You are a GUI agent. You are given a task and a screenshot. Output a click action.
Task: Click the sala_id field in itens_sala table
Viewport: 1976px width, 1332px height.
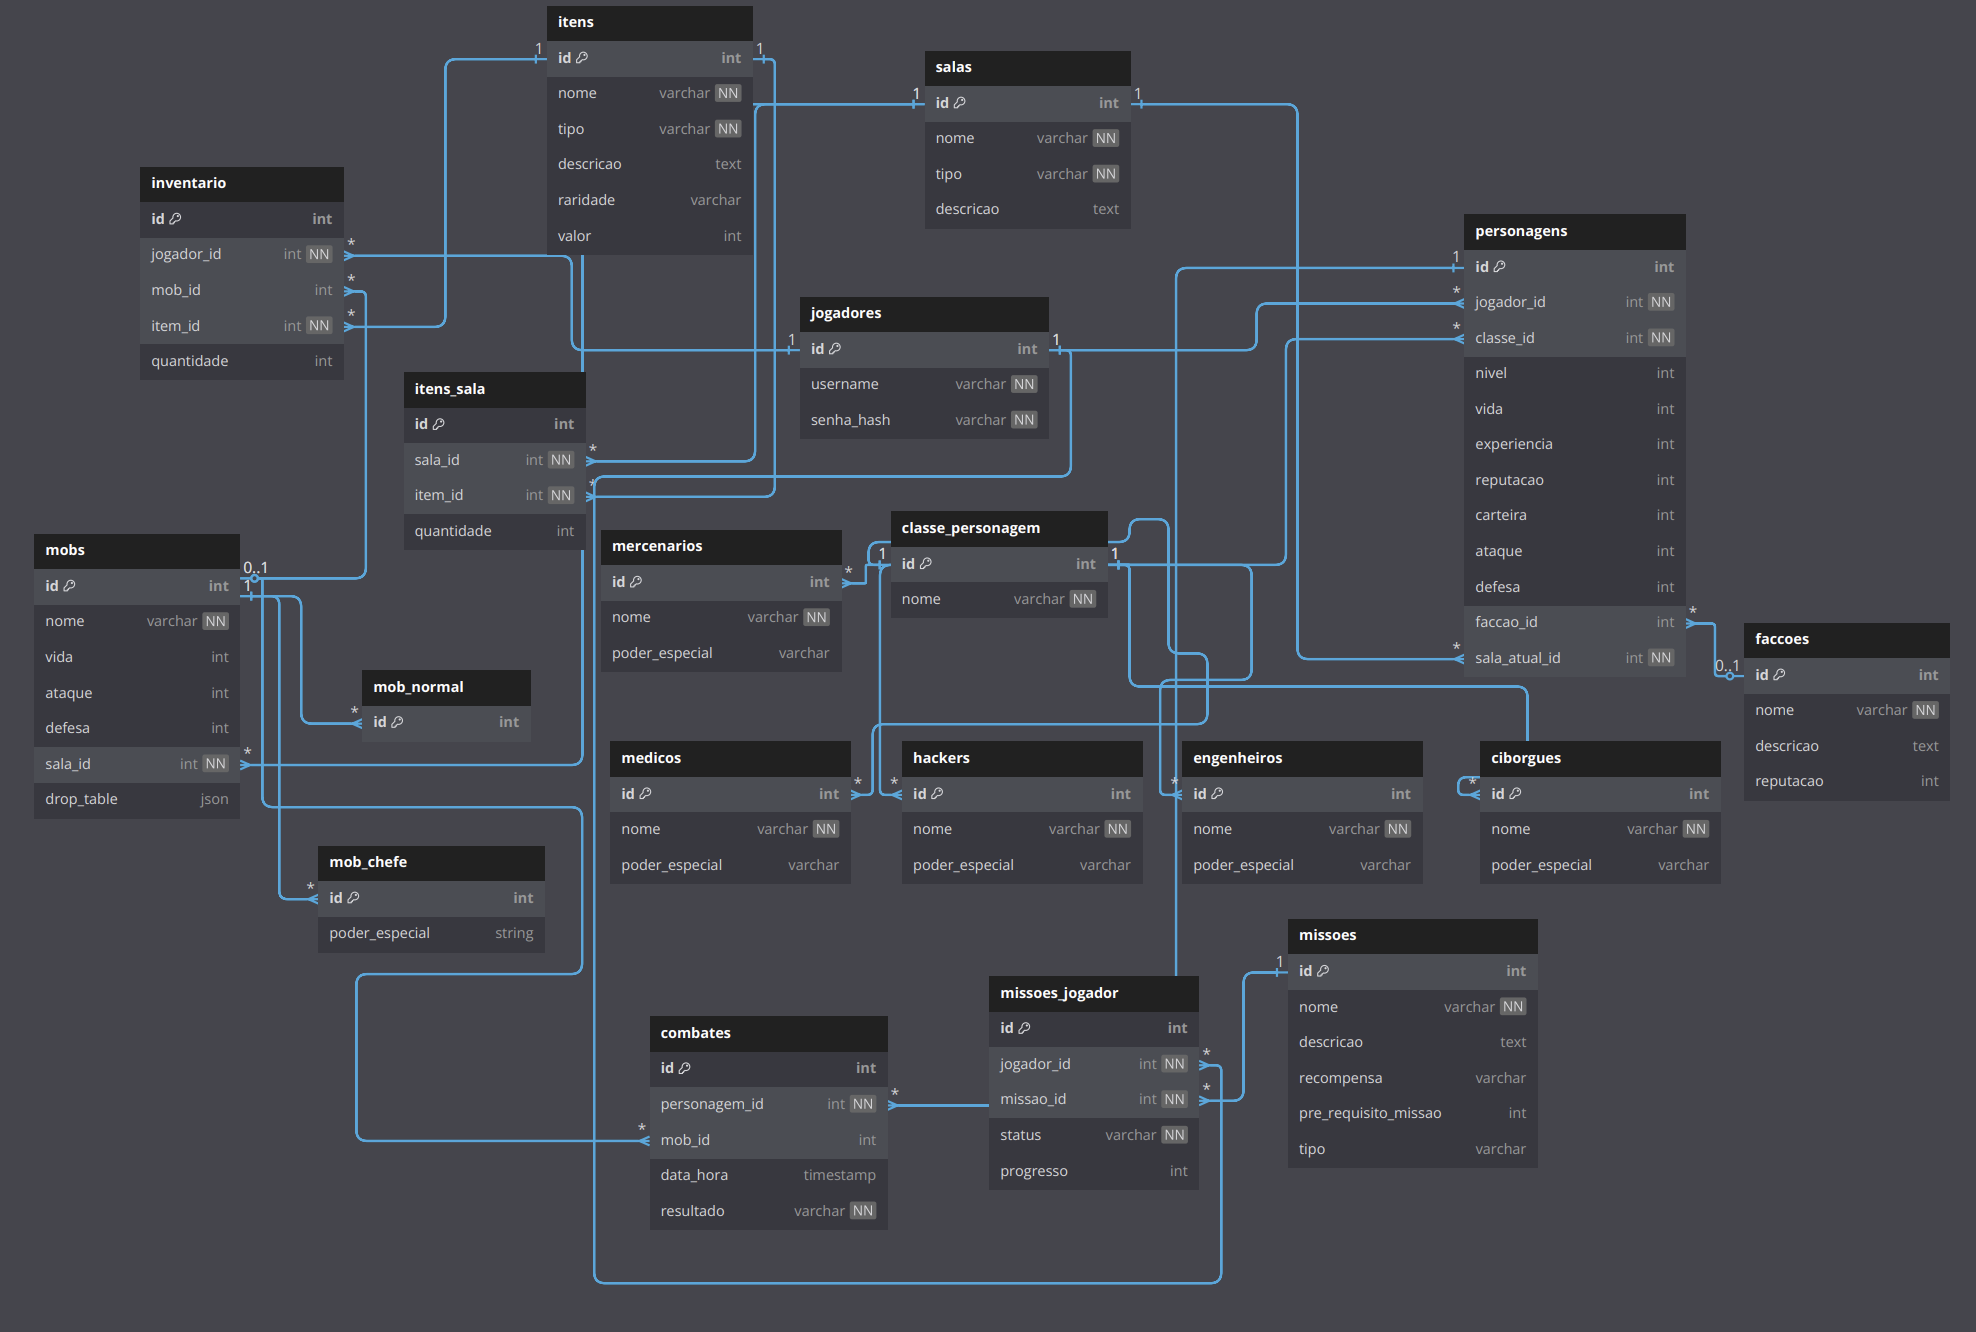click(494, 460)
